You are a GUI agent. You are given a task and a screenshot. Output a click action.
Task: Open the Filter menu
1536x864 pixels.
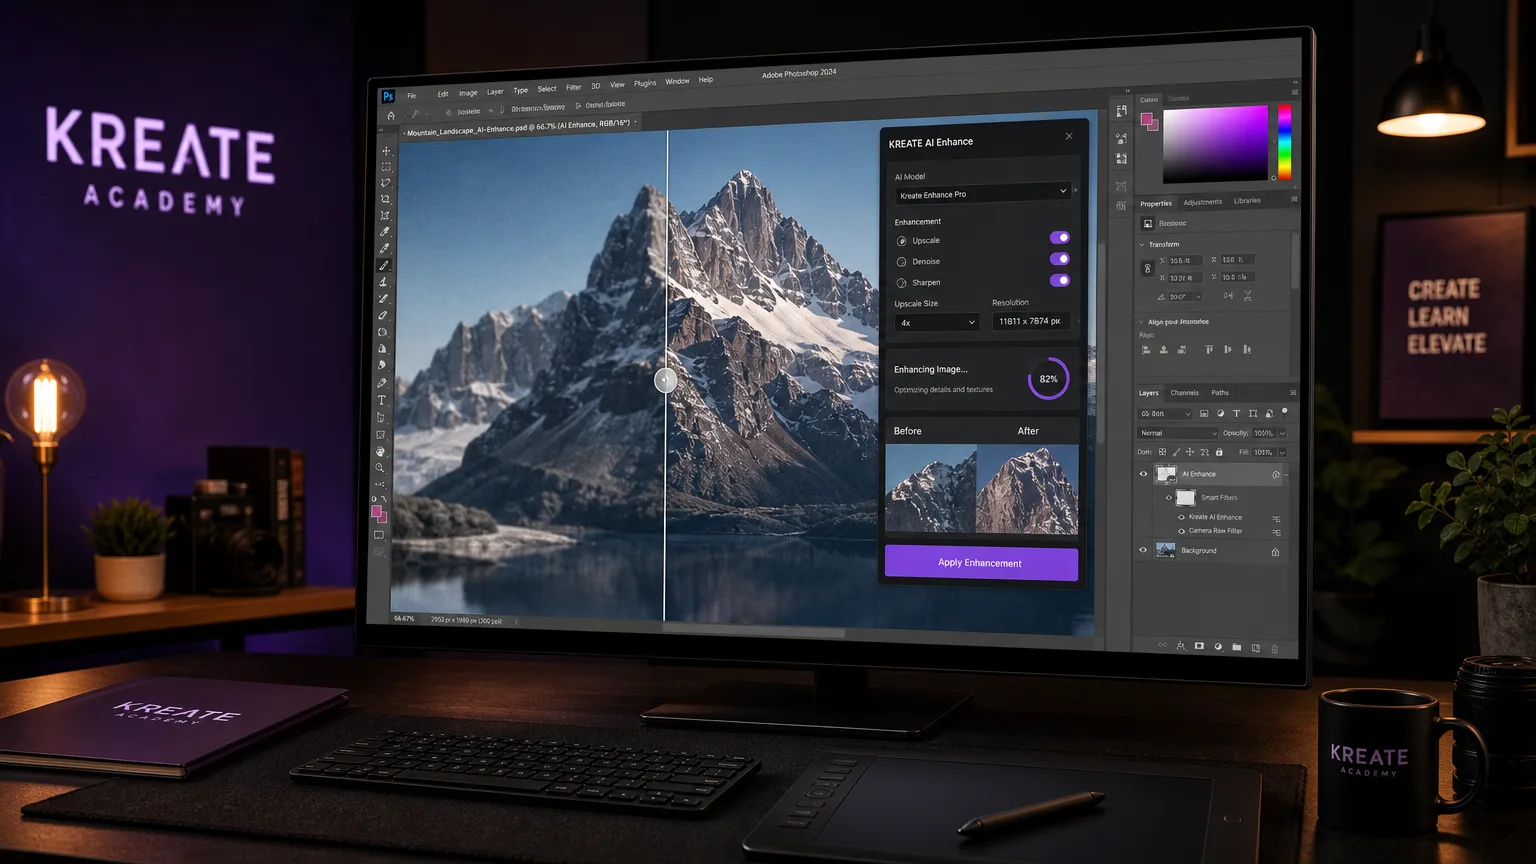(x=573, y=88)
